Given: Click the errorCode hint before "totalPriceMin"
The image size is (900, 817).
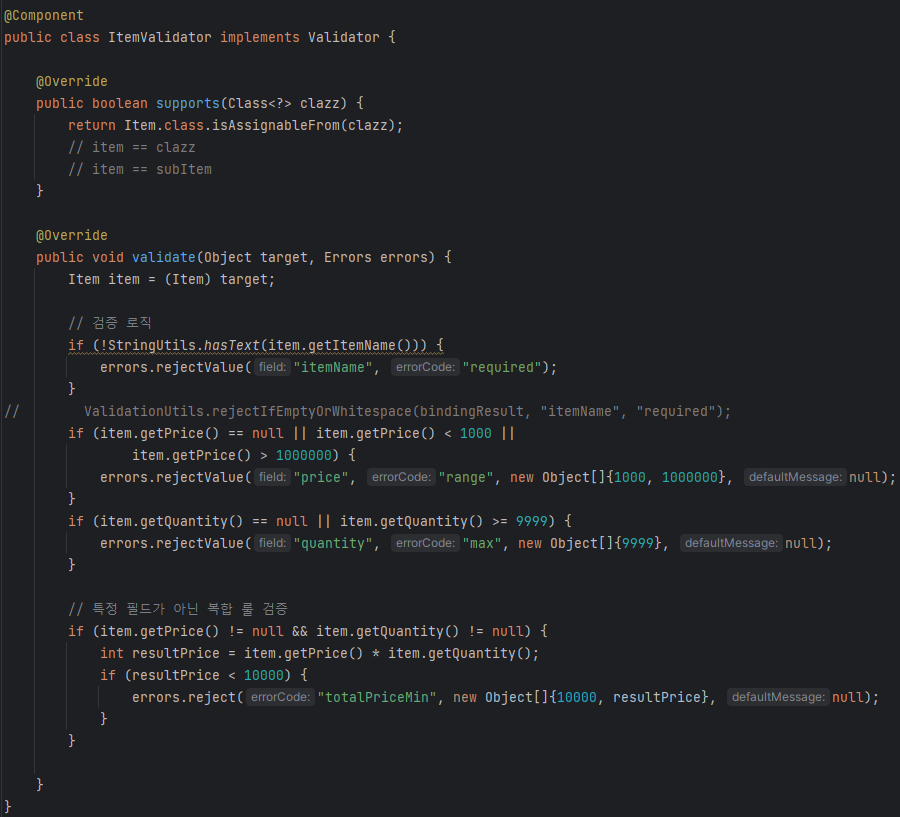Looking at the screenshot, I should 280,697.
